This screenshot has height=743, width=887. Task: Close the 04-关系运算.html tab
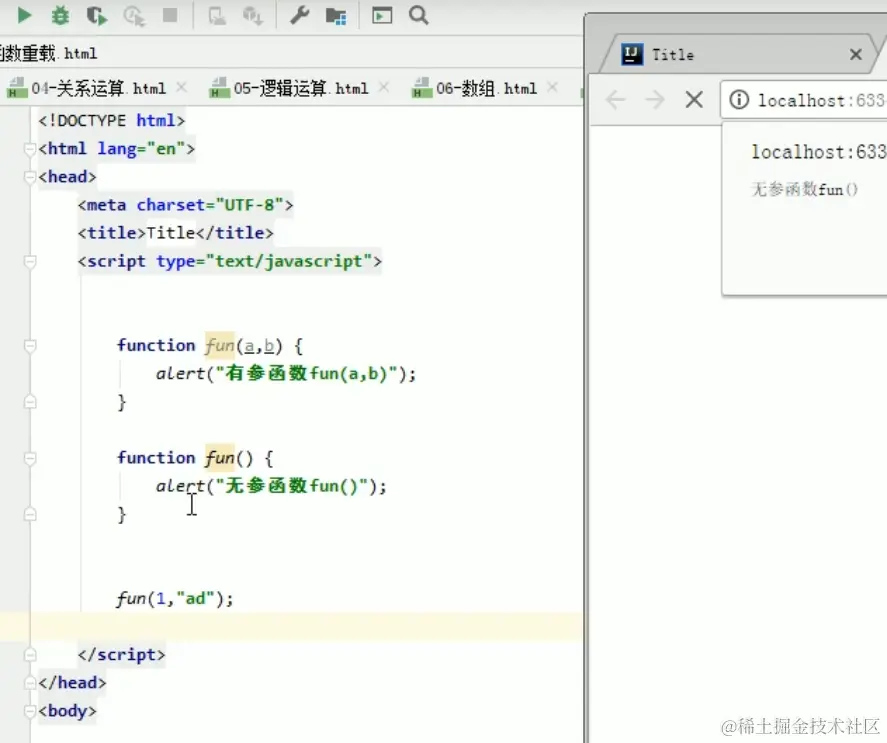point(181,87)
